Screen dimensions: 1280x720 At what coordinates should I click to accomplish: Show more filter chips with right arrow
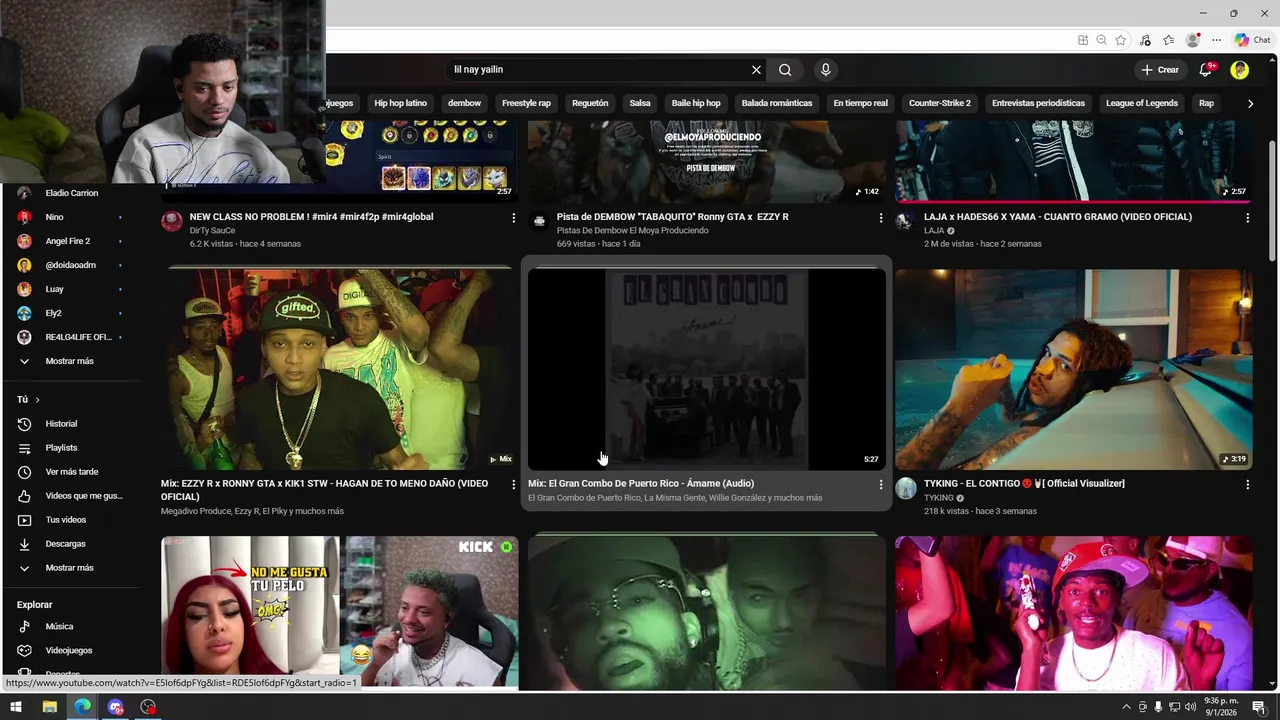click(1250, 103)
